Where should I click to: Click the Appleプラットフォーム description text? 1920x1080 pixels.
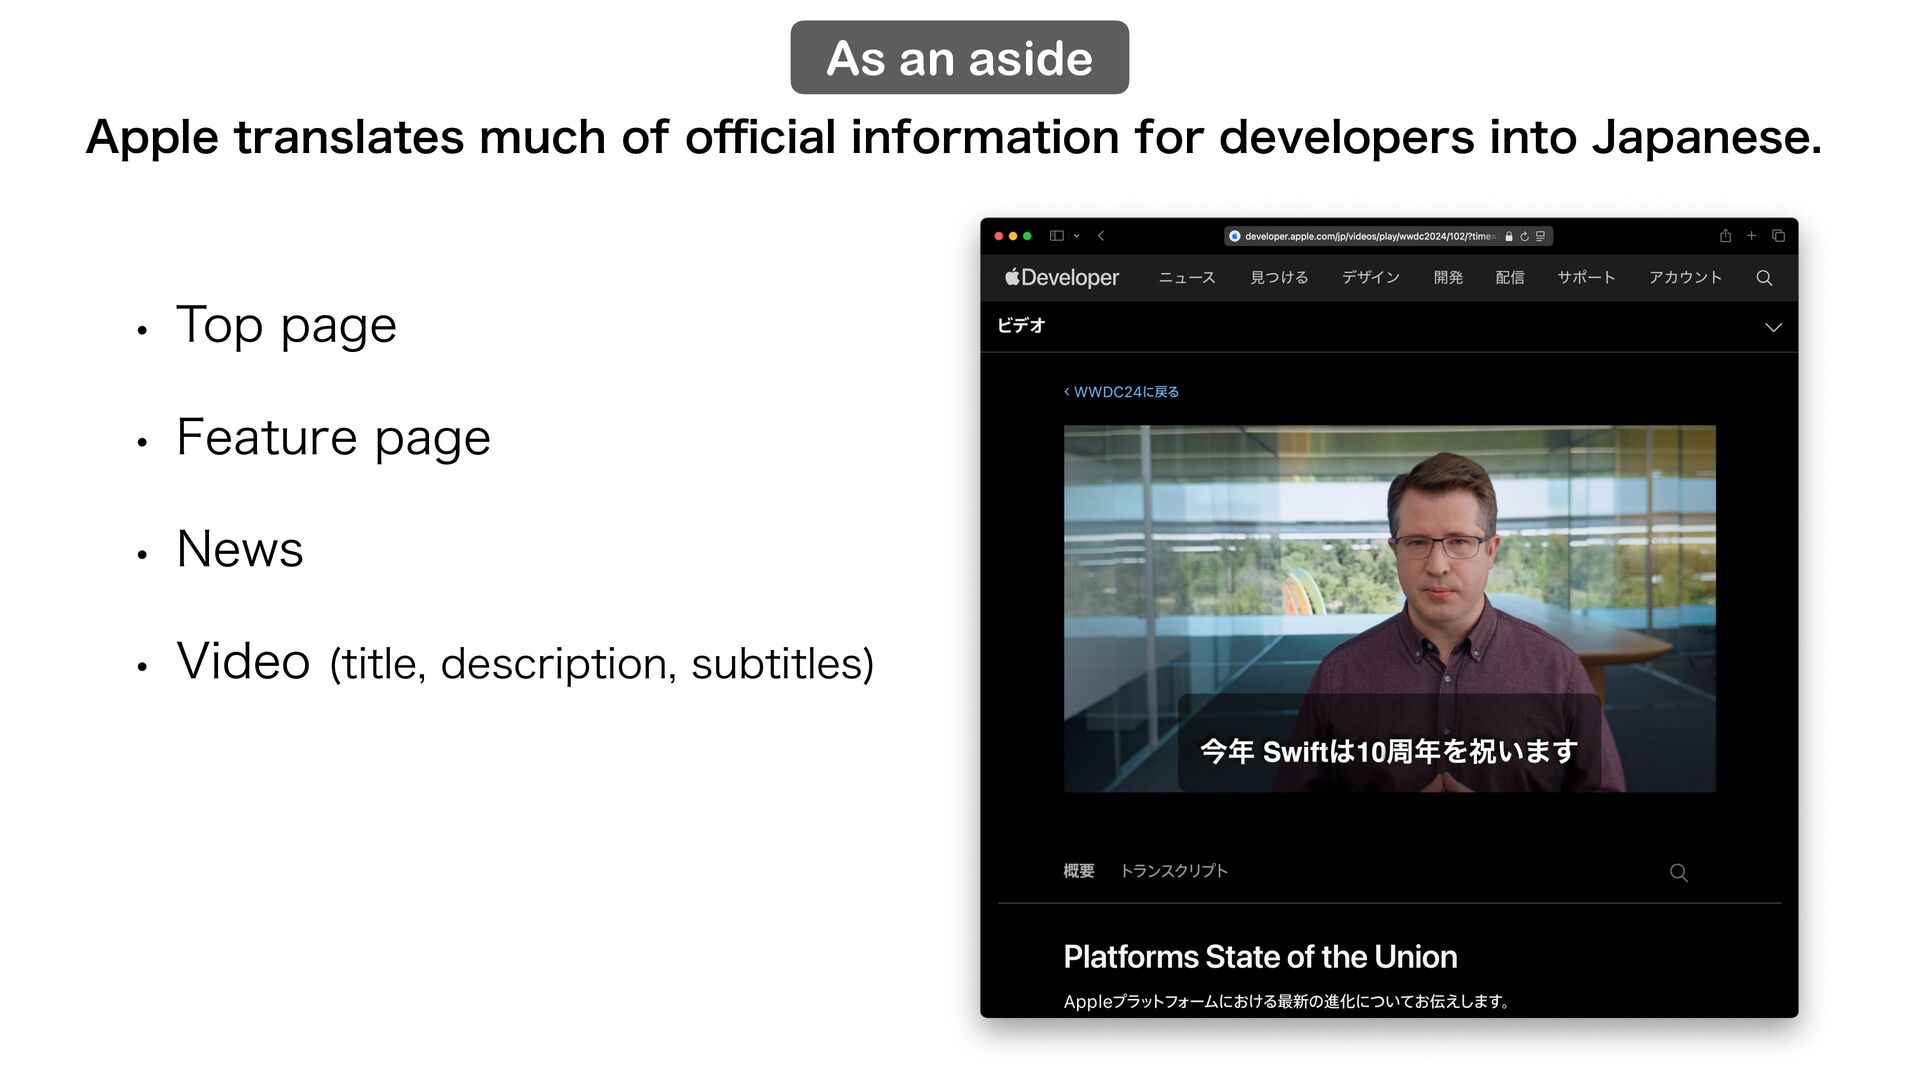pyautogui.click(x=1288, y=1001)
